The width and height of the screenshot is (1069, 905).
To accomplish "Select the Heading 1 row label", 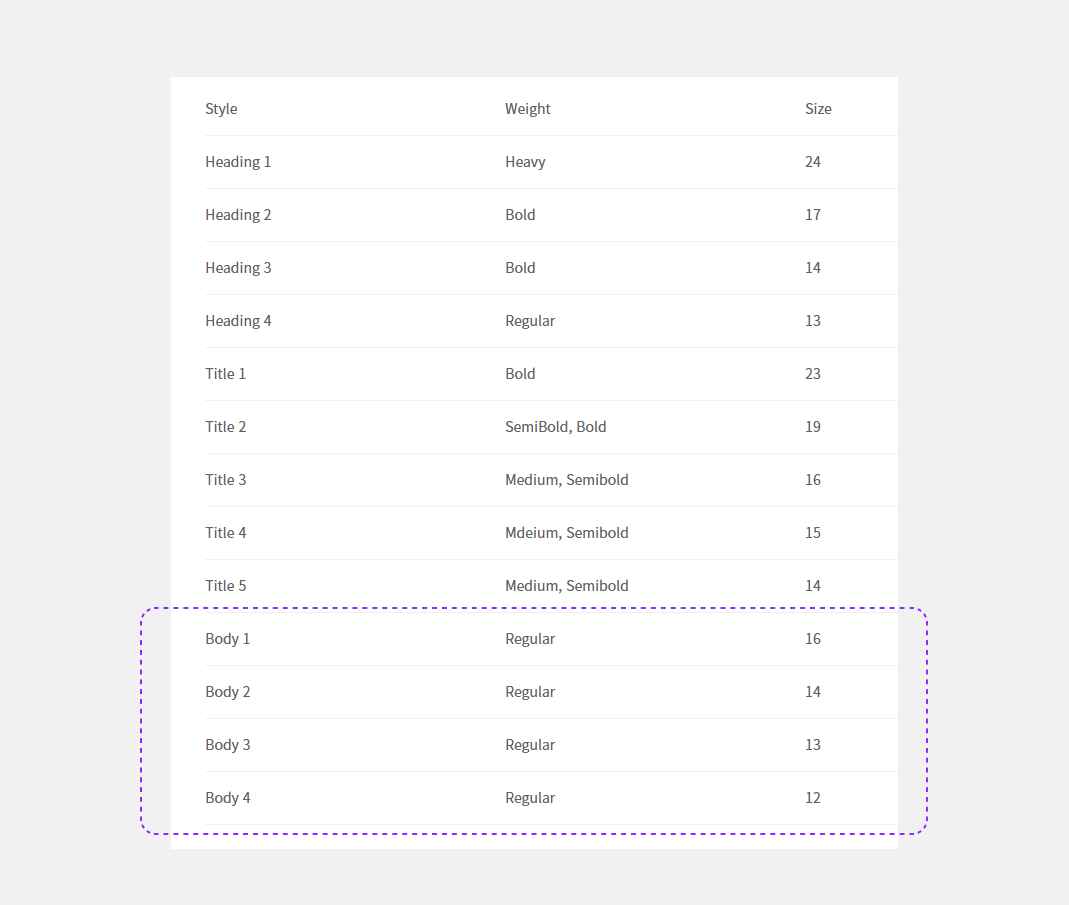I will (238, 162).
